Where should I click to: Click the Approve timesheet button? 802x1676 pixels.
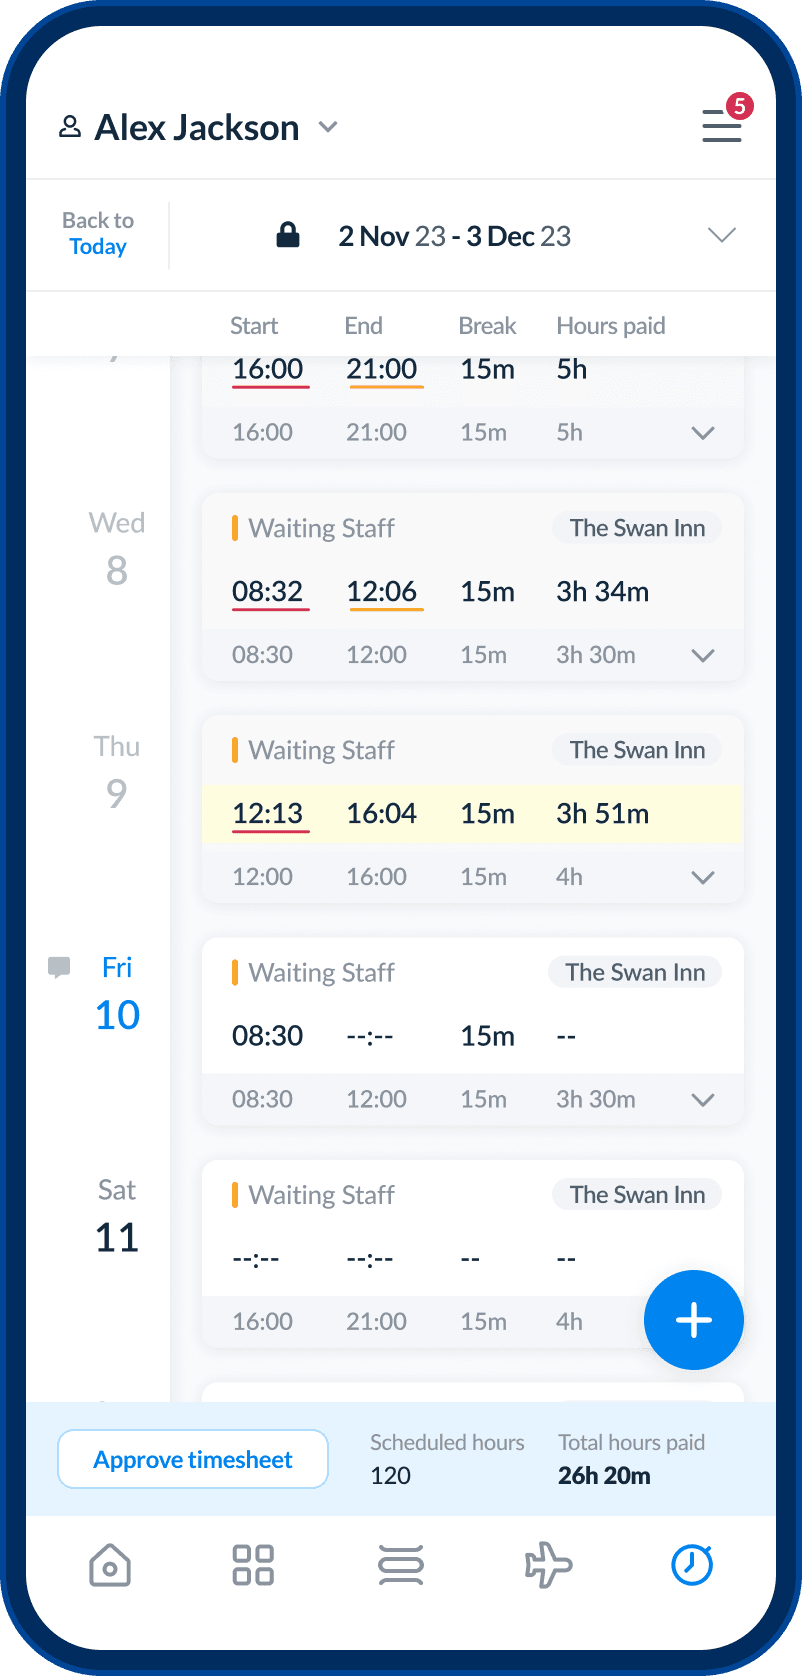tap(193, 1459)
